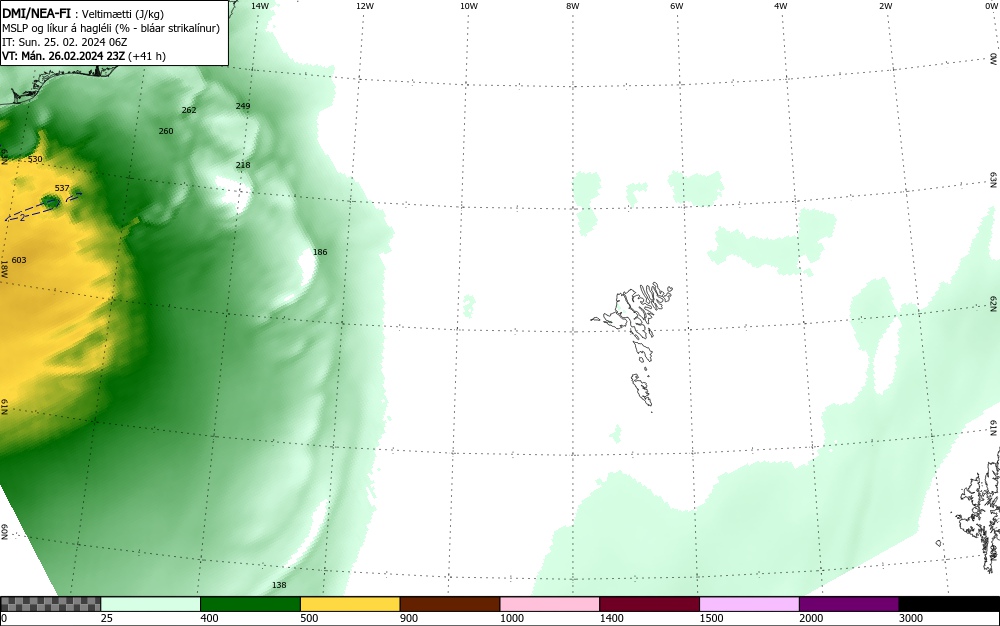Click the lavender 1500–2000 legend swatch
This screenshot has height=626, width=1000.
click(749, 604)
